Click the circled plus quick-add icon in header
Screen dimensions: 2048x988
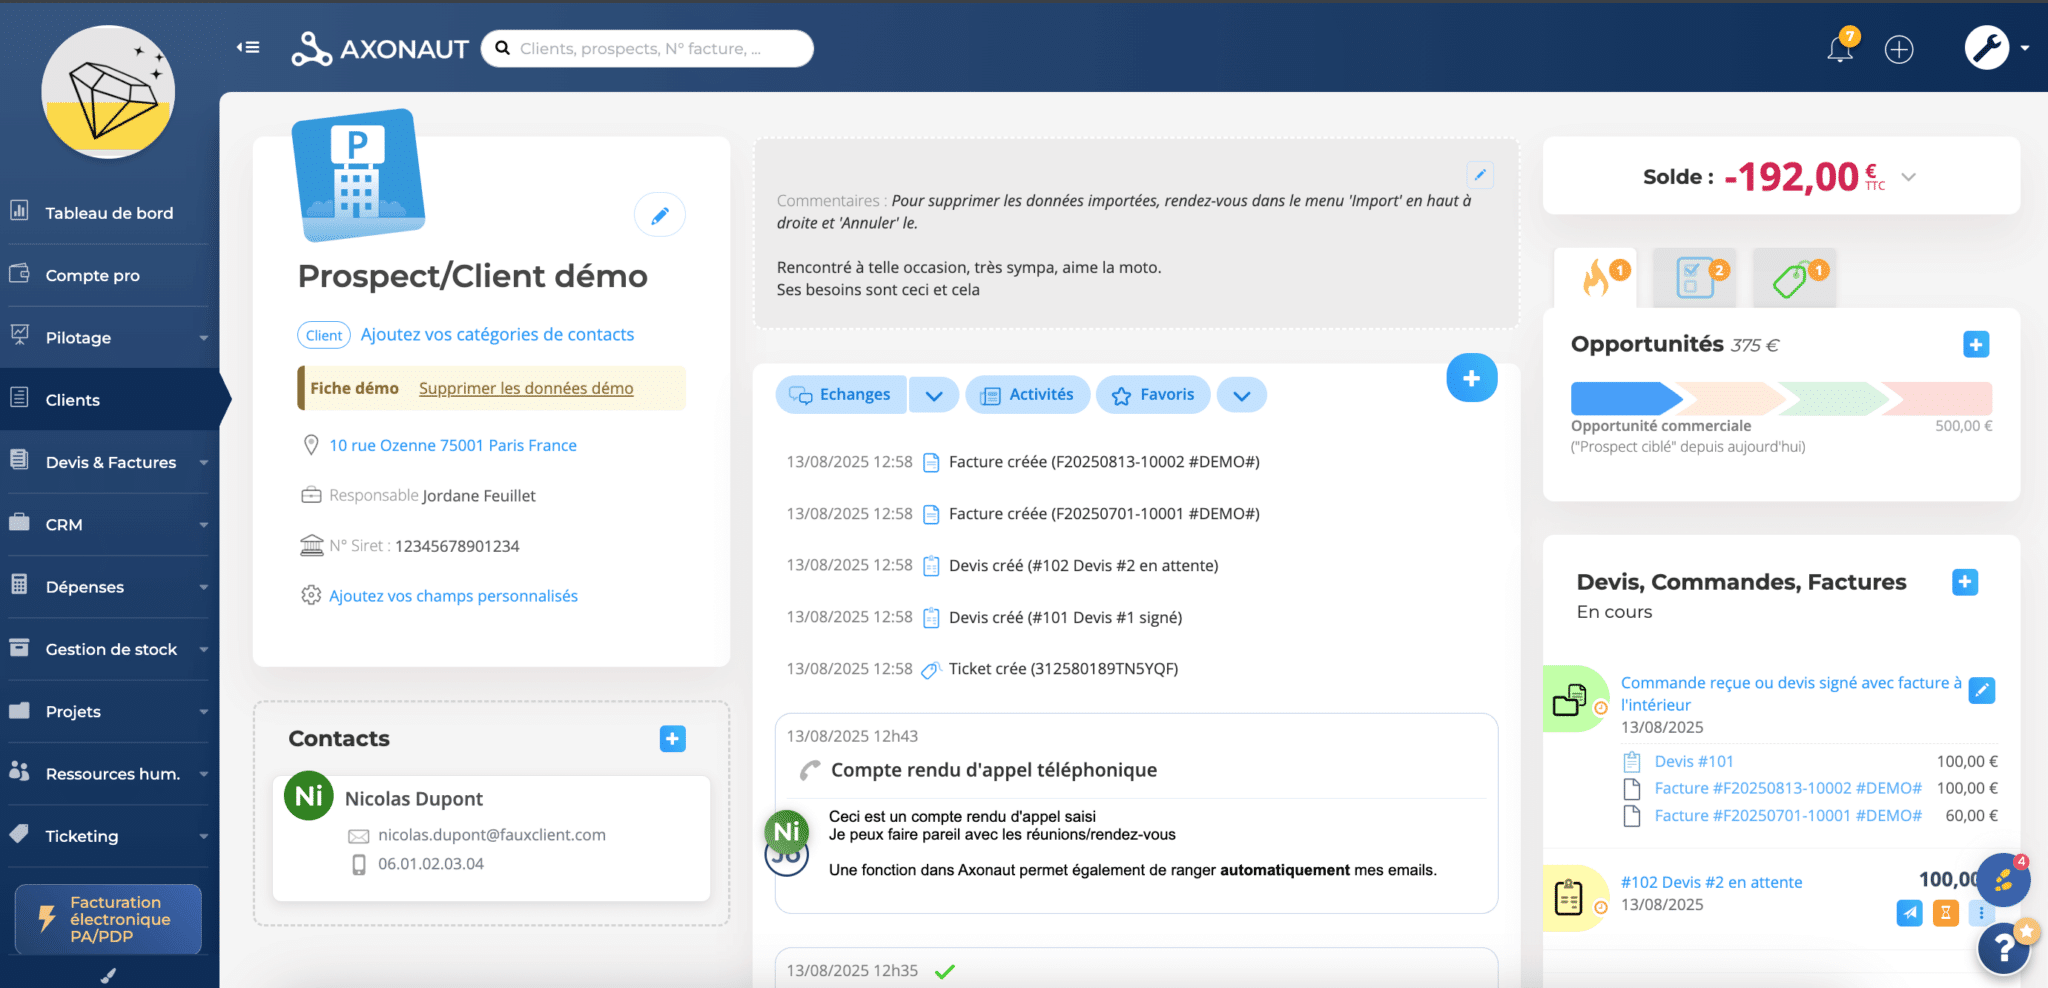[1898, 49]
